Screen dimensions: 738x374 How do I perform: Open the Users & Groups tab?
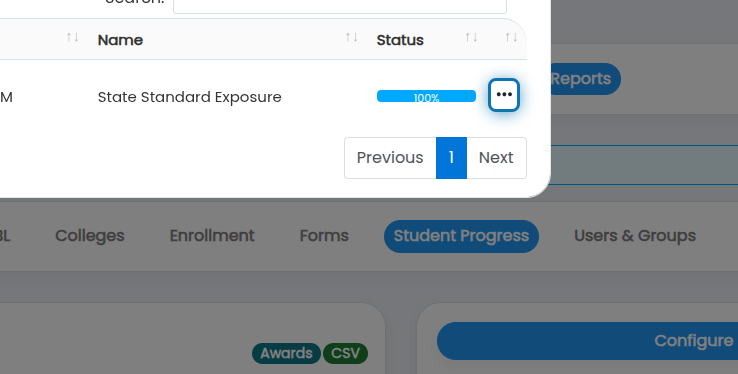[634, 236]
